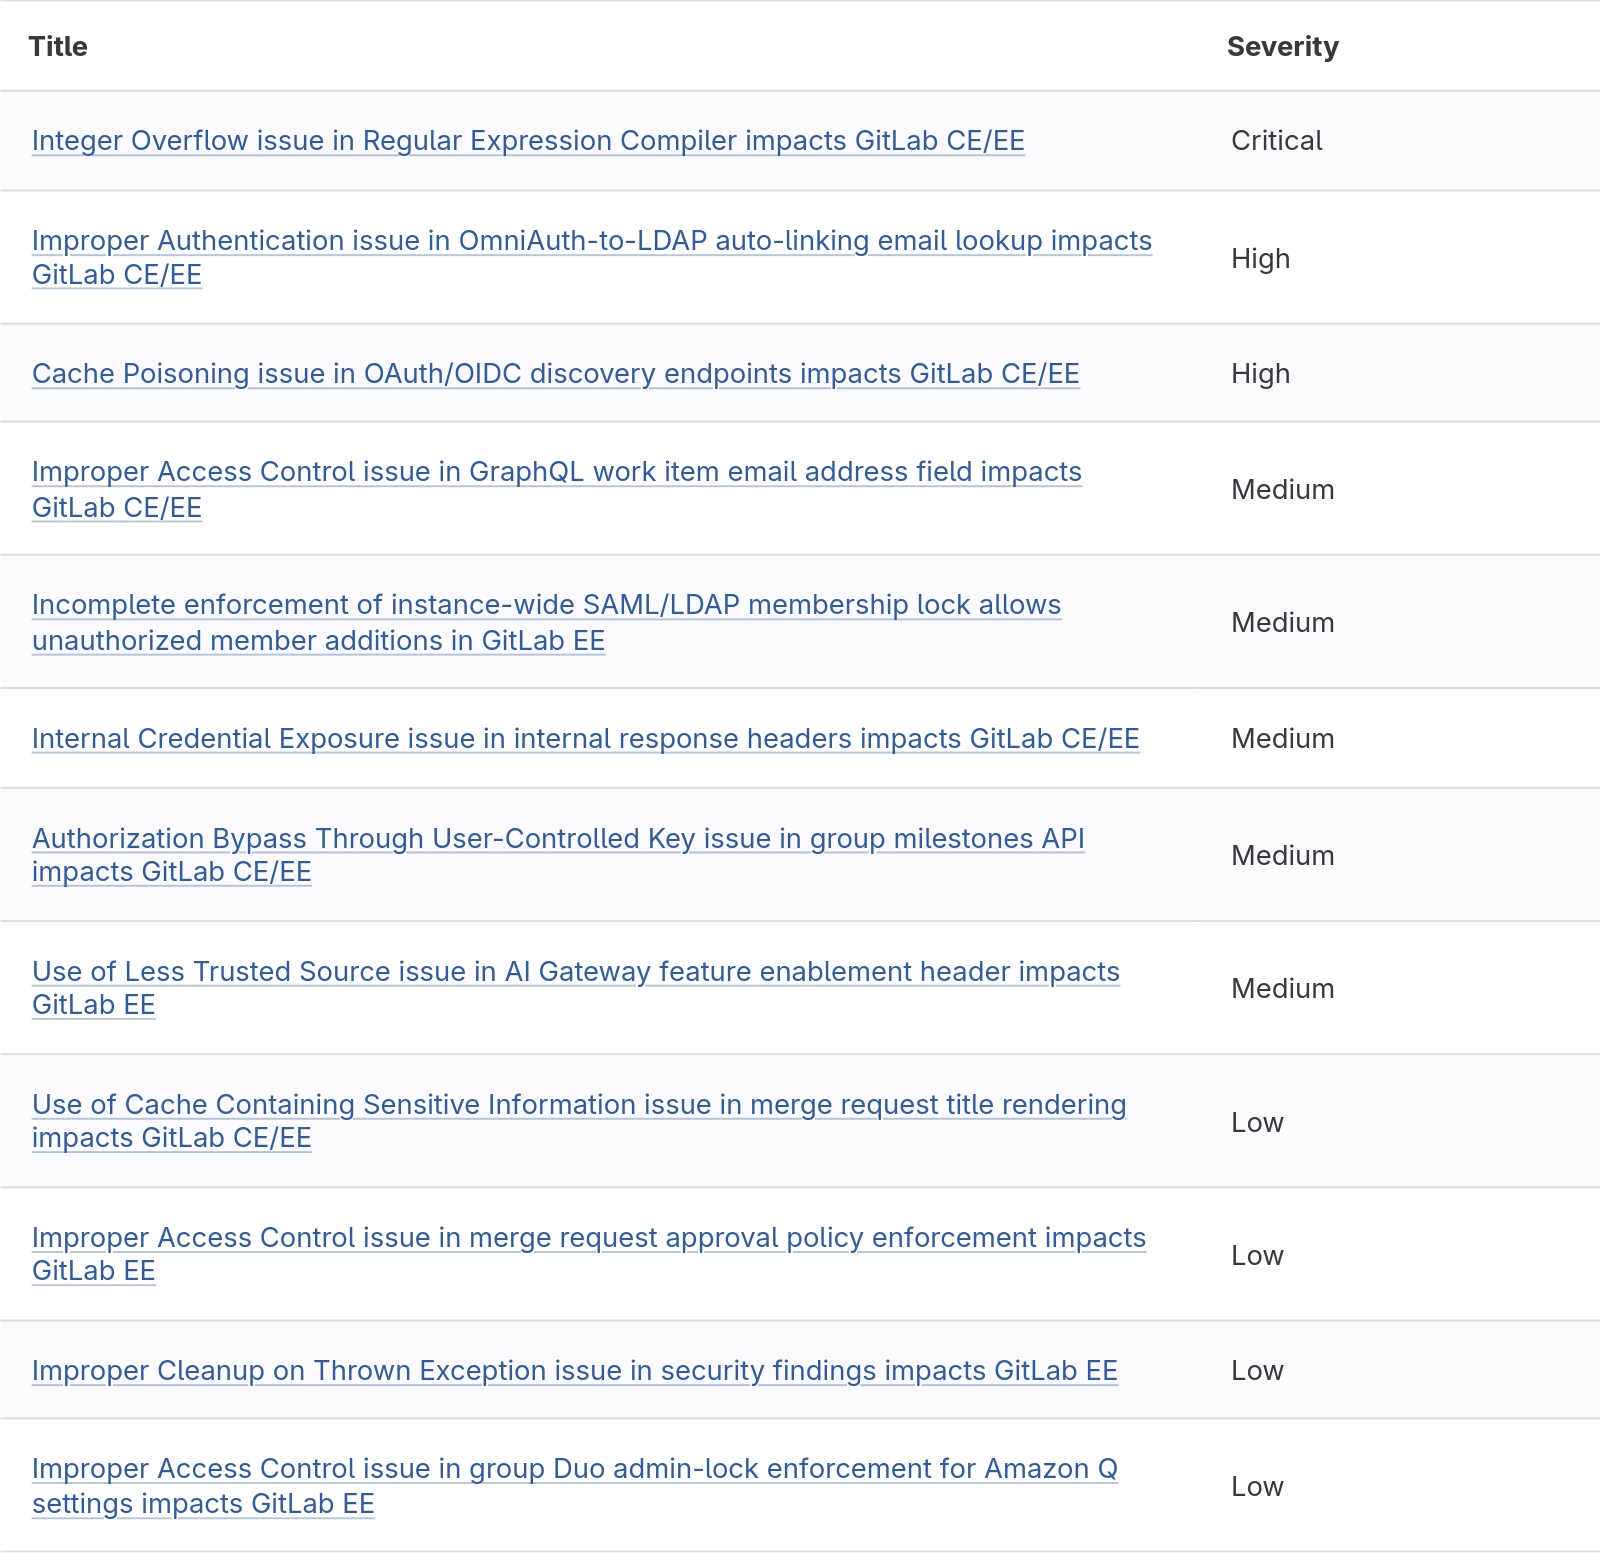
Task: Select High severity for Cache Poisoning row
Action: point(1261,374)
